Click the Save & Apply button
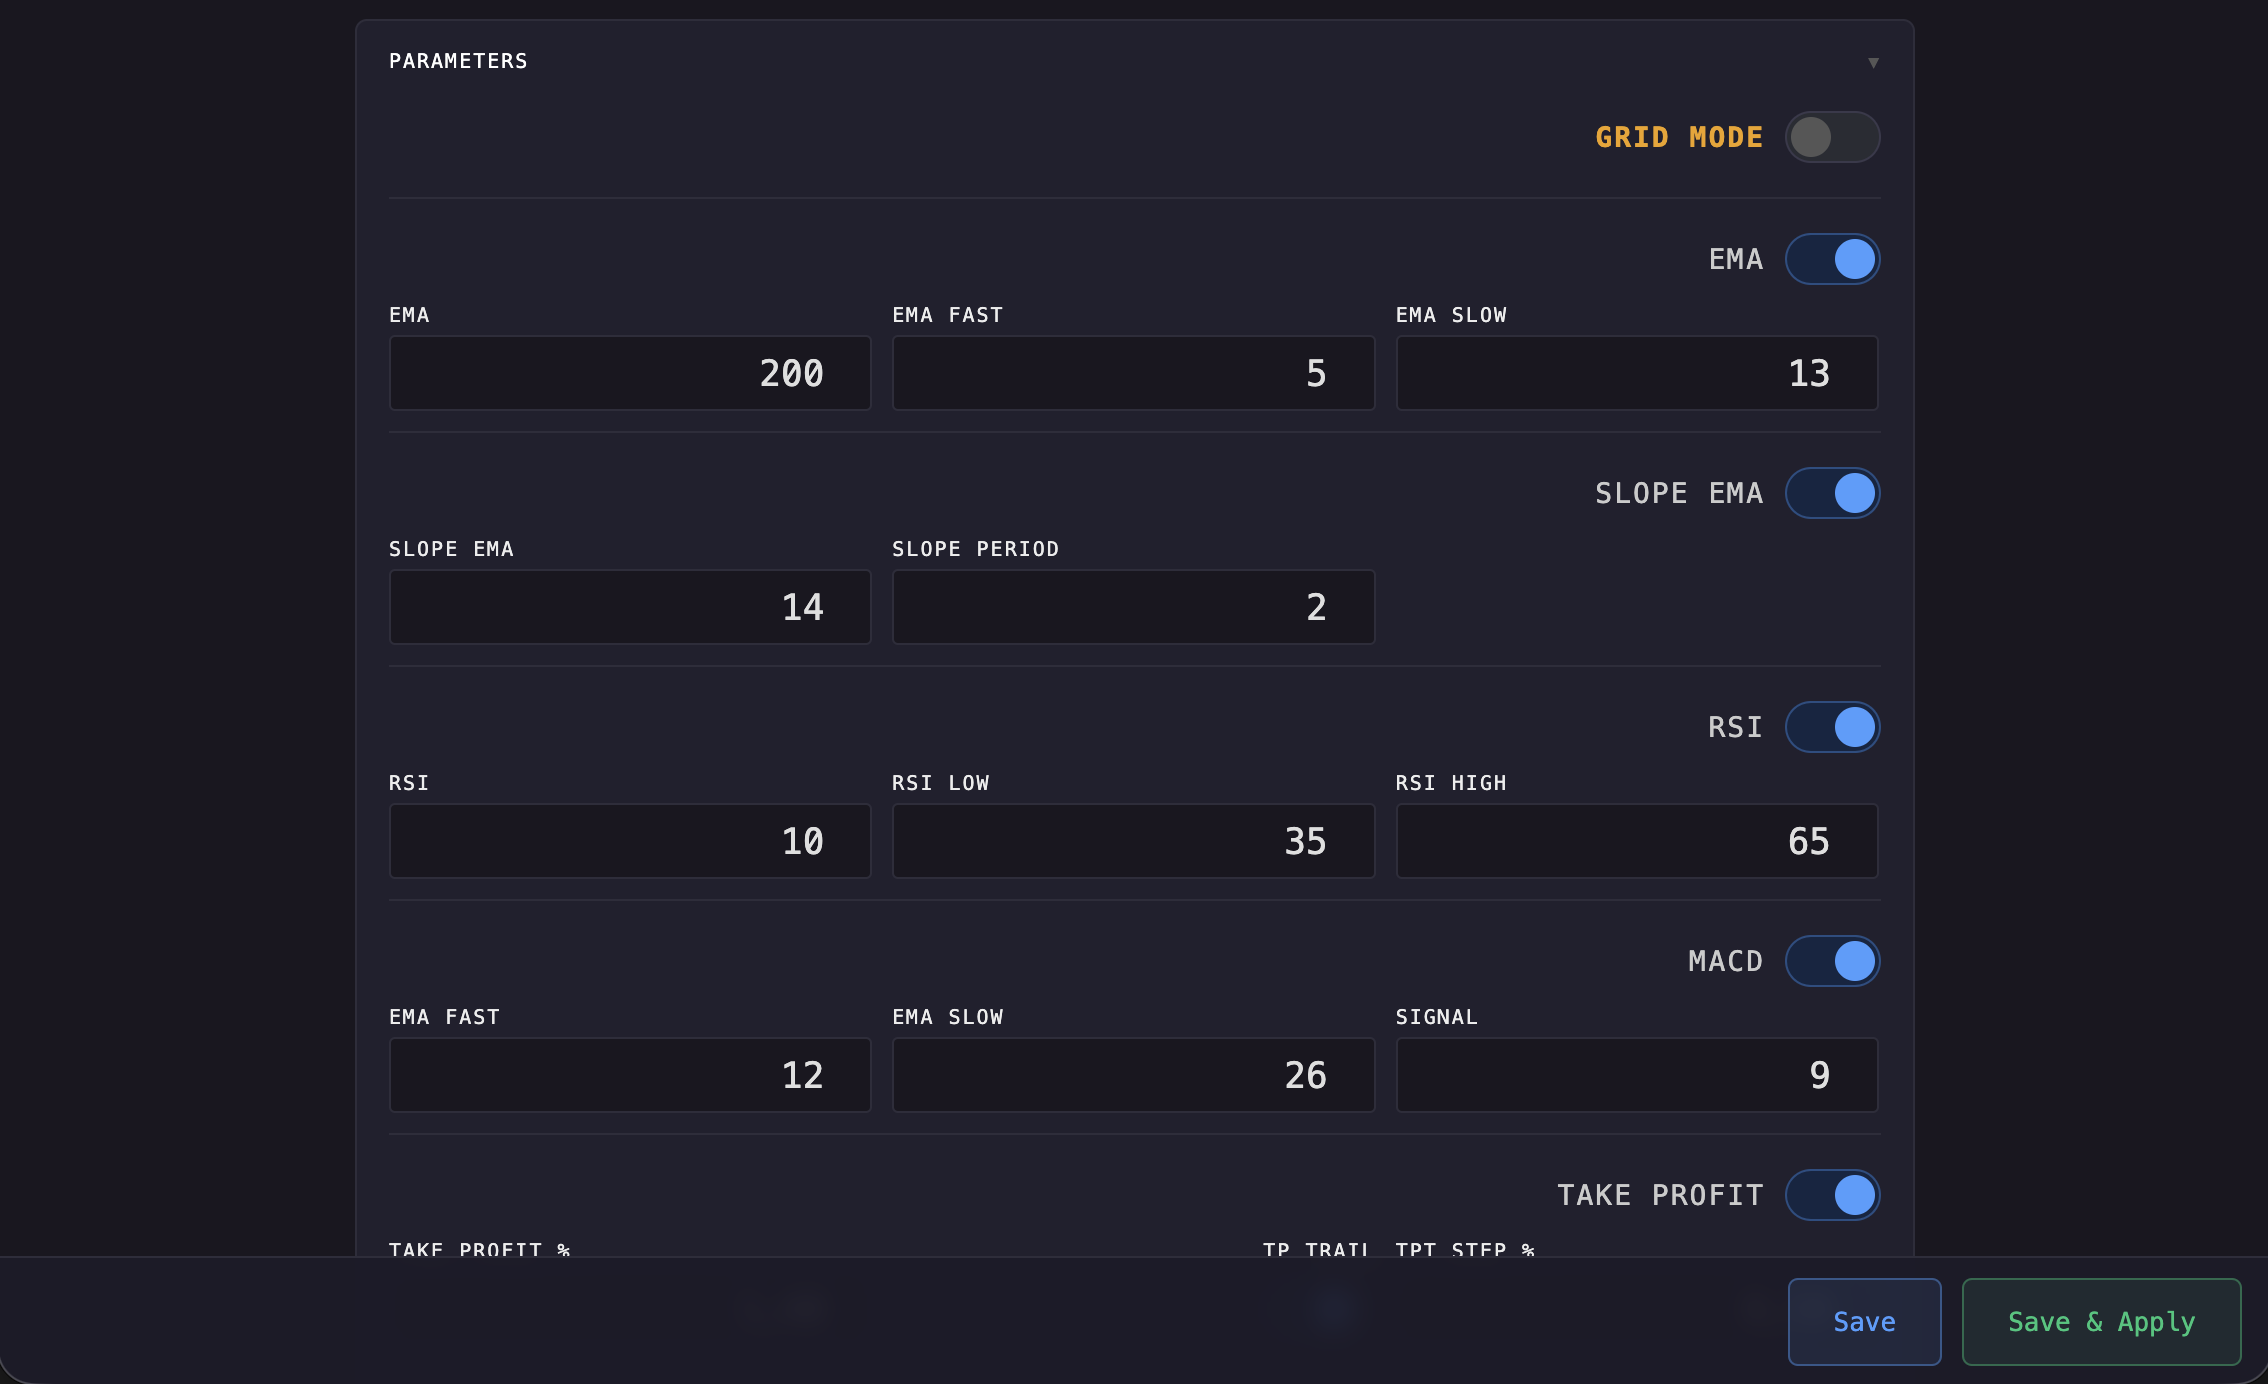This screenshot has height=1384, width=2268. (x=2100, y=1321)
